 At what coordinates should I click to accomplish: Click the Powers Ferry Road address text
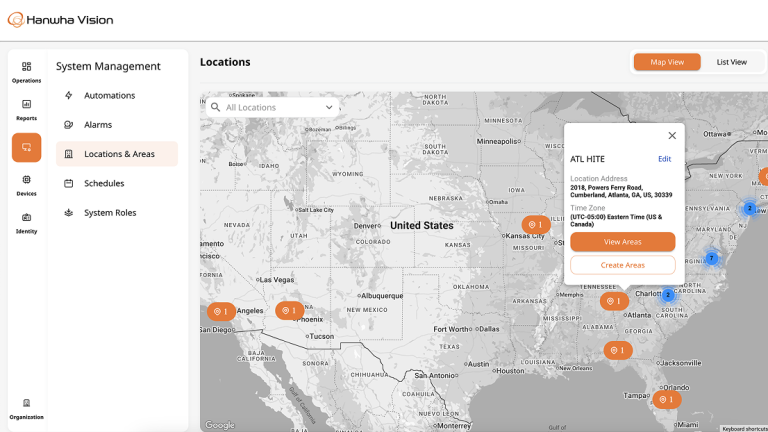(x=621, y=191)
